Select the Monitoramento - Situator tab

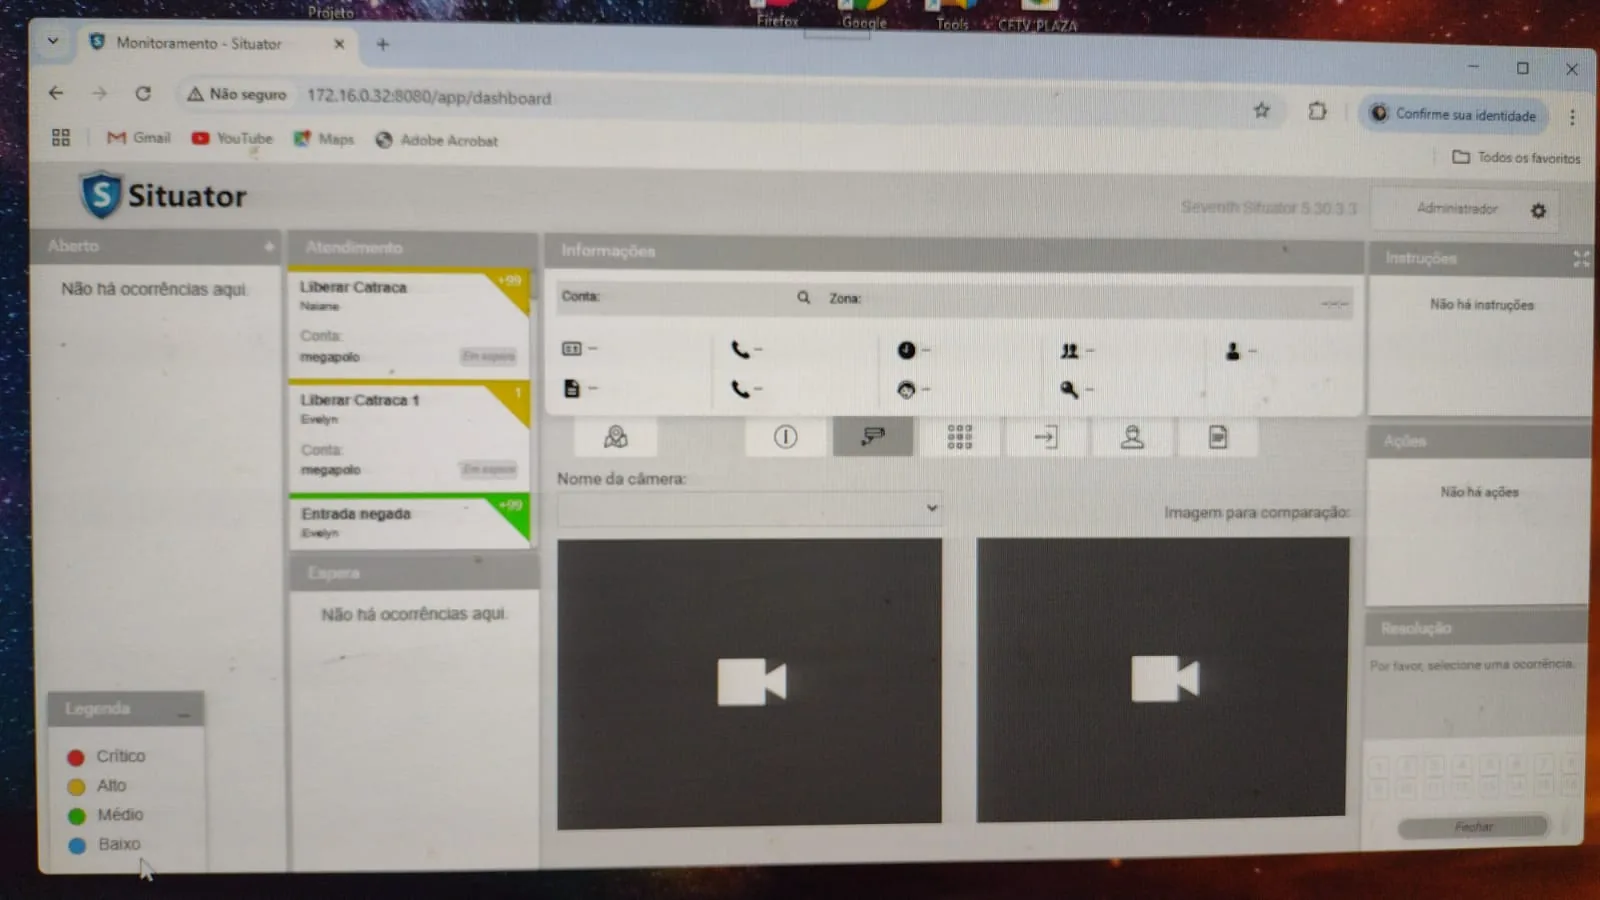pyautogui.click(x=198, y=43)
